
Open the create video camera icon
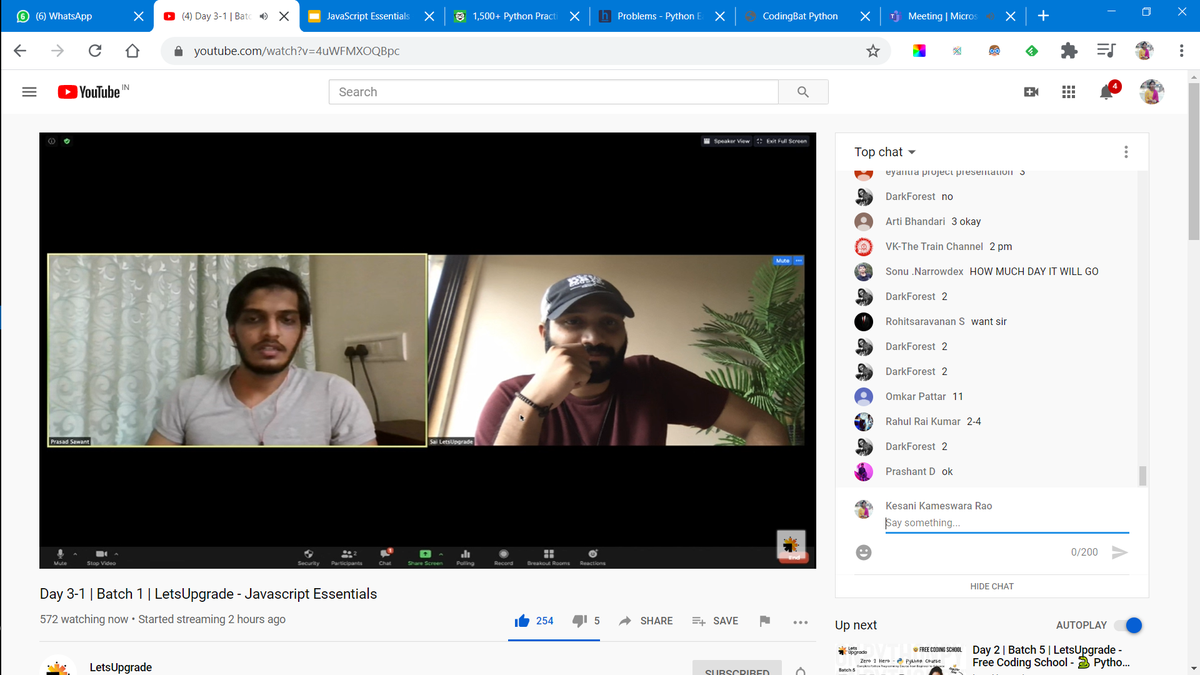click(x=1031, y=92)
